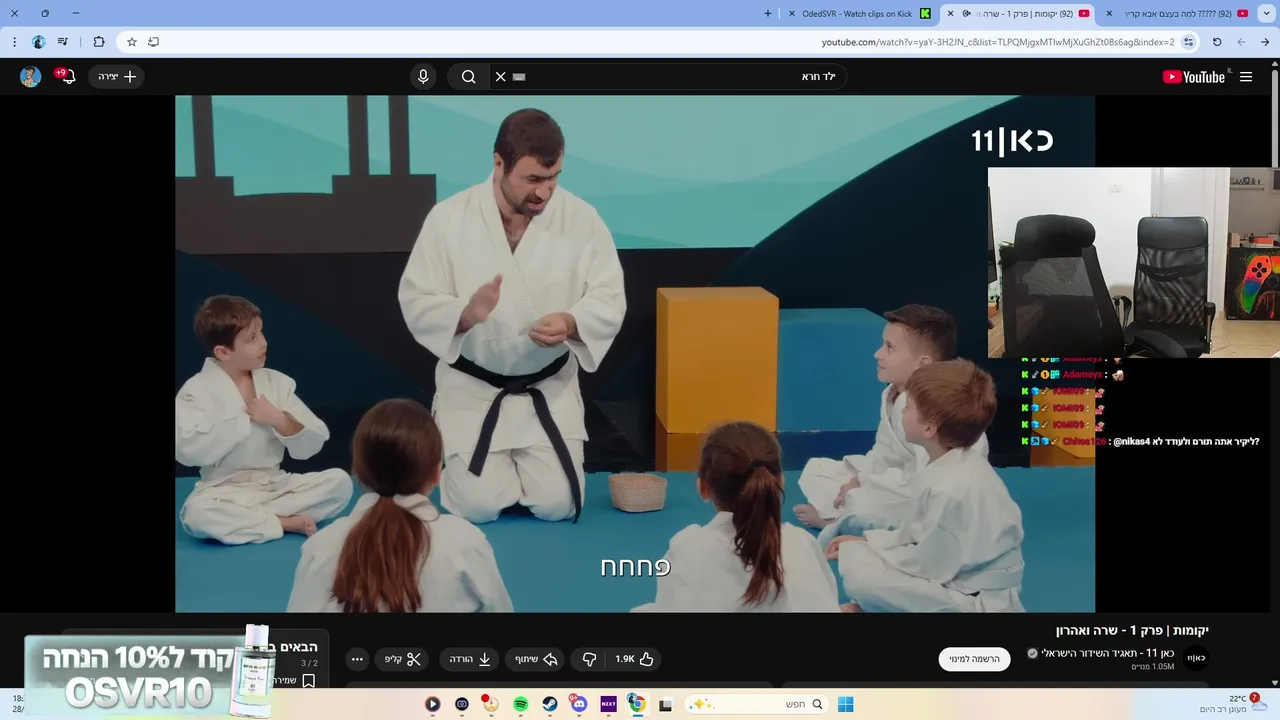Open Steam on the taskbar
This screenshot has width=1280, height=720.
pyautogui.click(x=550, y=704)
